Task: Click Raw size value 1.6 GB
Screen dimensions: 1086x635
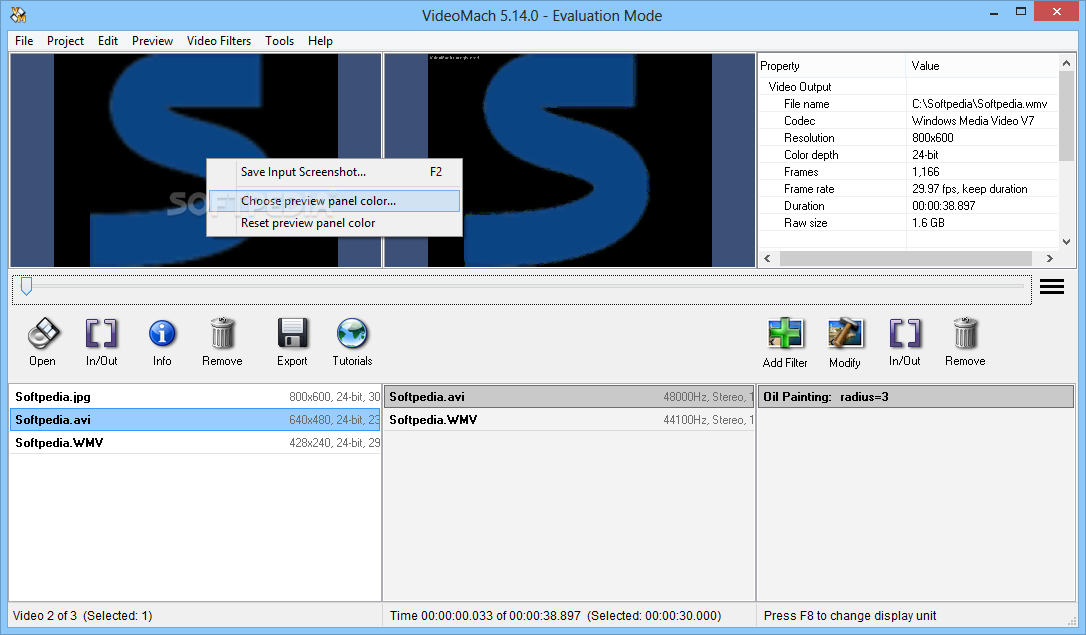Action: (928, 223)
